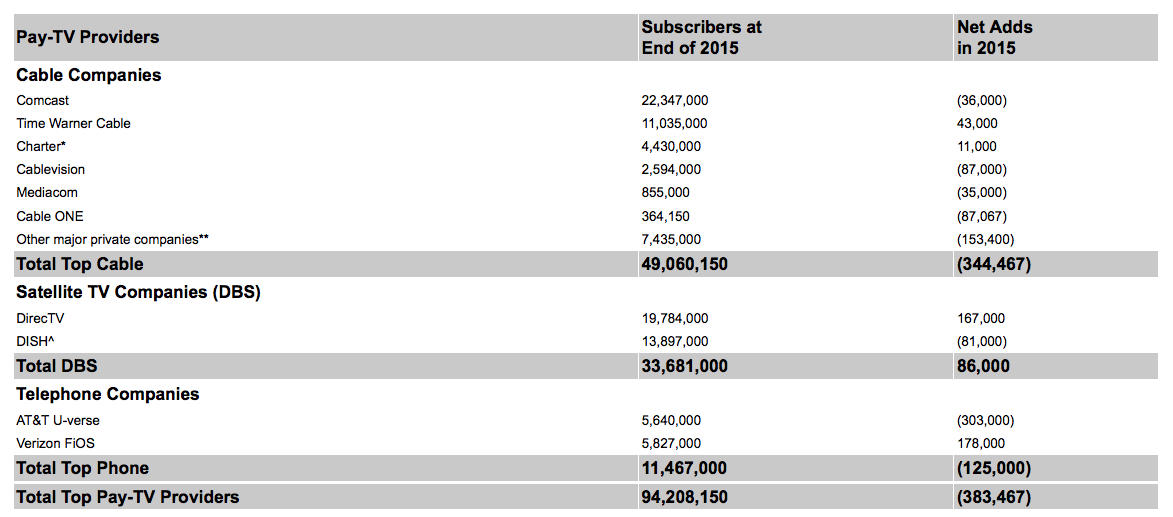The width and height of the screenshot is (1173, 517).
Task: Select the DISH^ provider name
Action: (36, 342)
